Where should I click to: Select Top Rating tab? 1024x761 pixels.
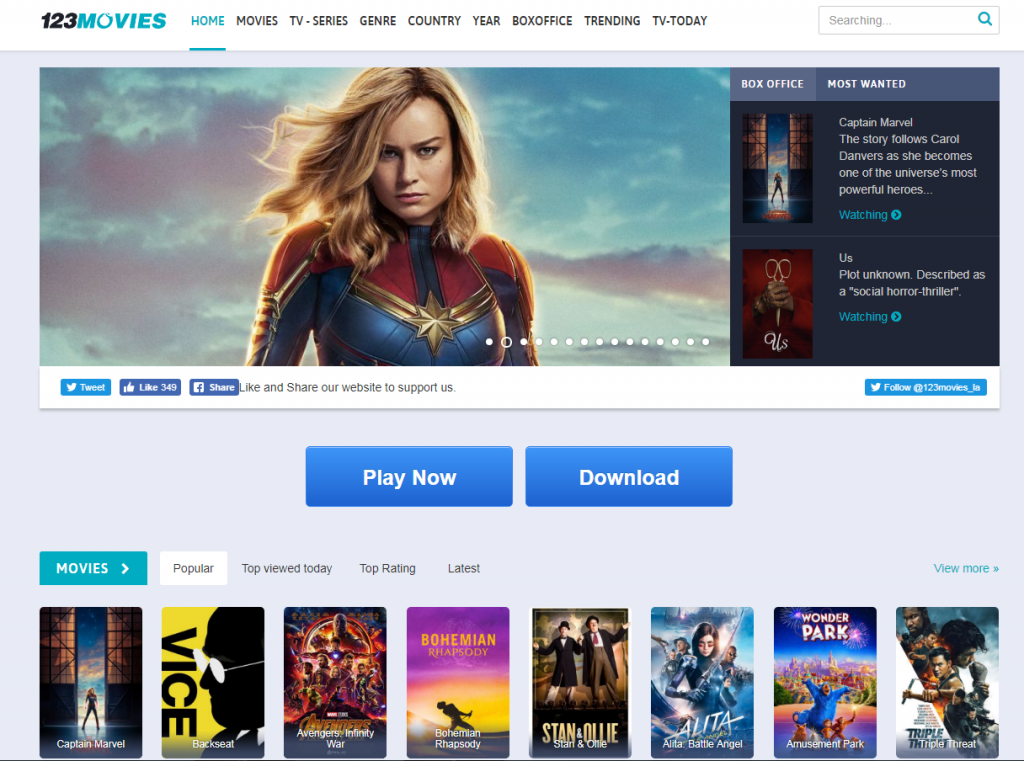[387, 568]
